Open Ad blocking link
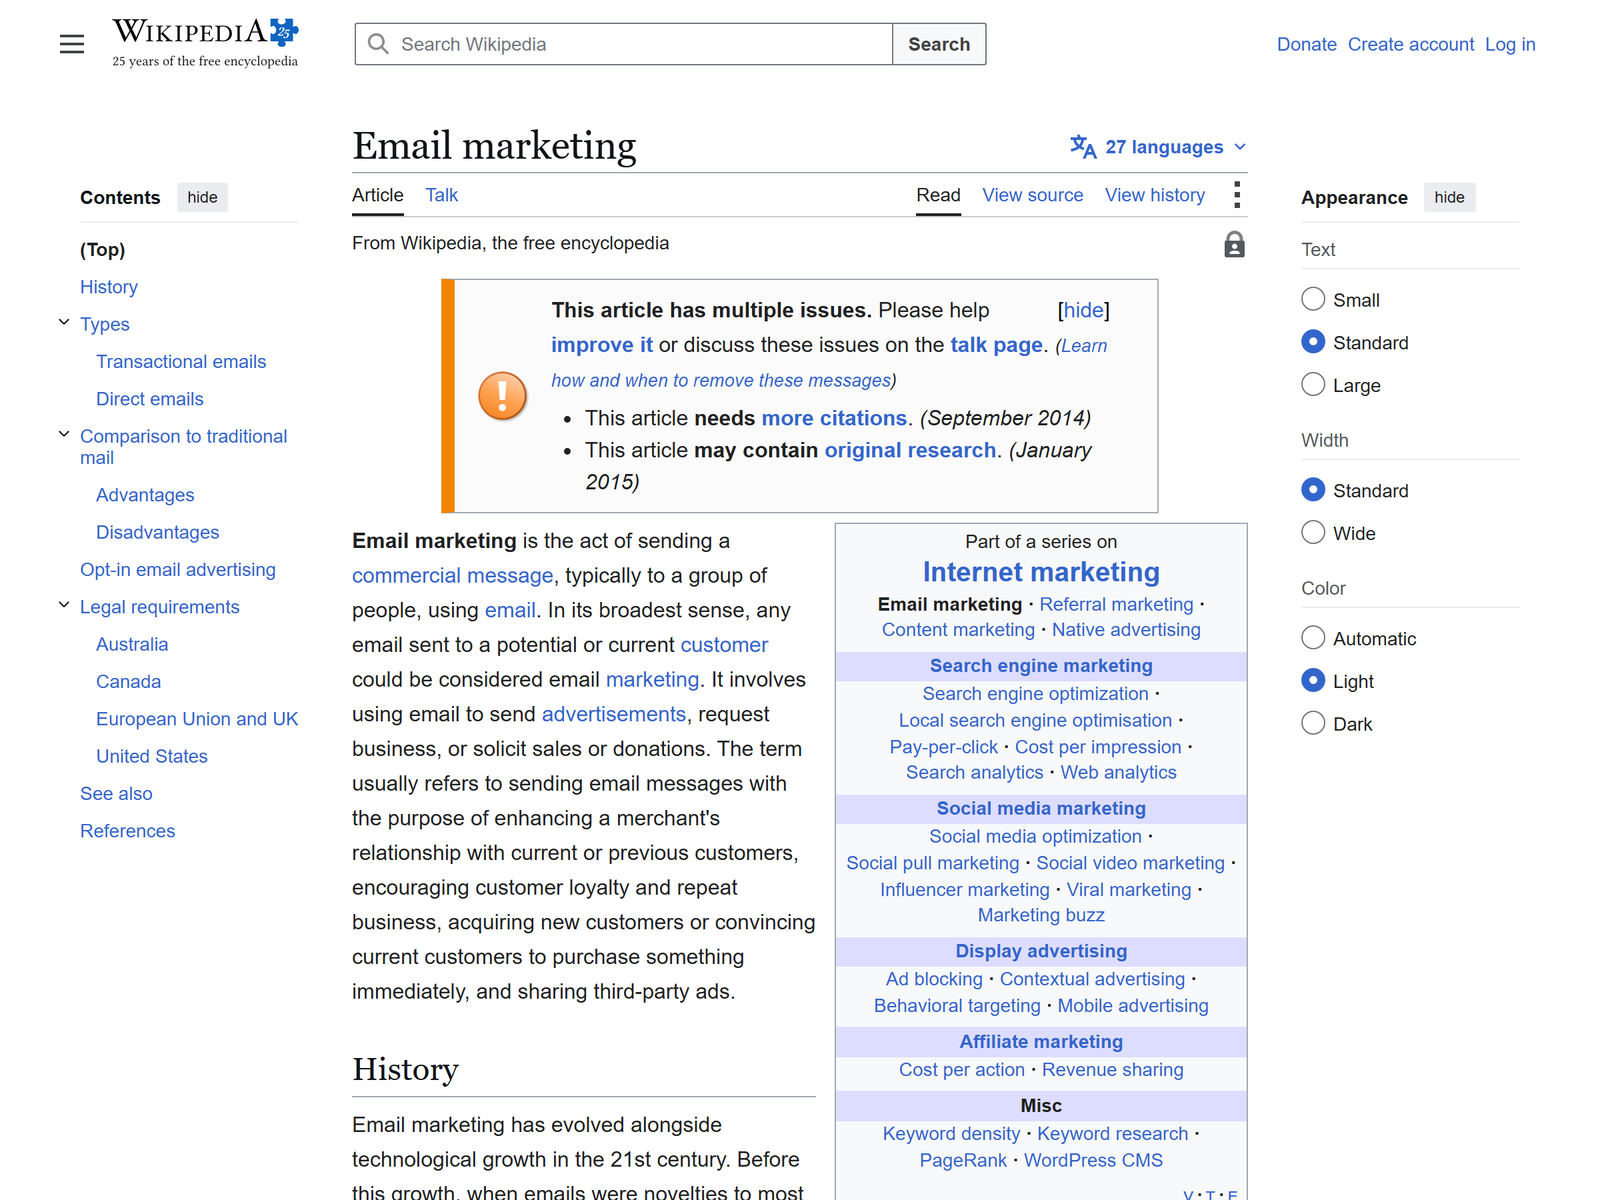 934,979
